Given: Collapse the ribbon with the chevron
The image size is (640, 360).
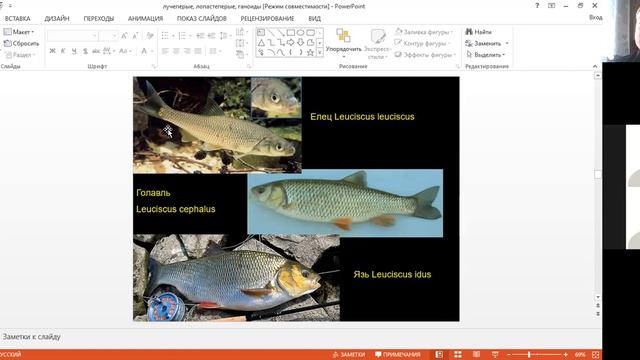Looking at the screenshot, I should 595,66.
